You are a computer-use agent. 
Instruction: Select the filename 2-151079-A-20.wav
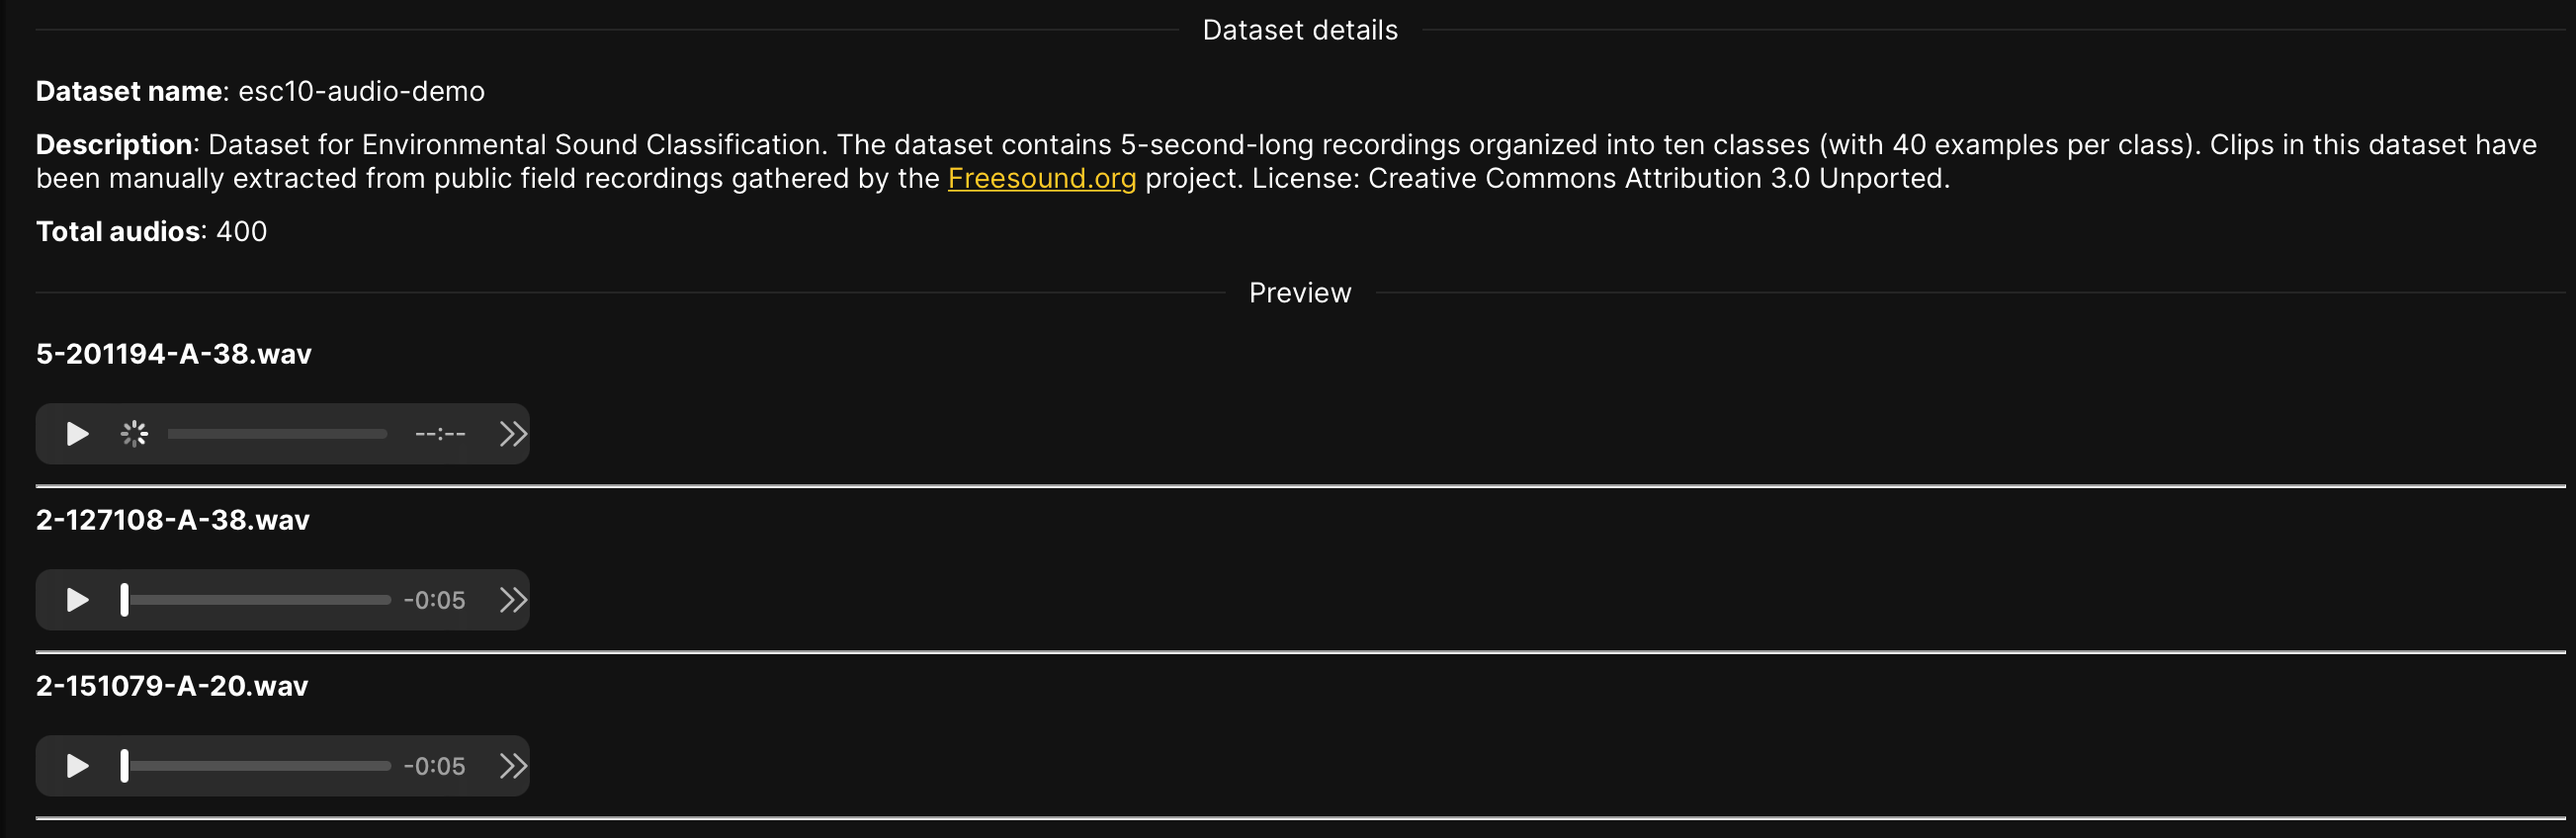(171, 685)
